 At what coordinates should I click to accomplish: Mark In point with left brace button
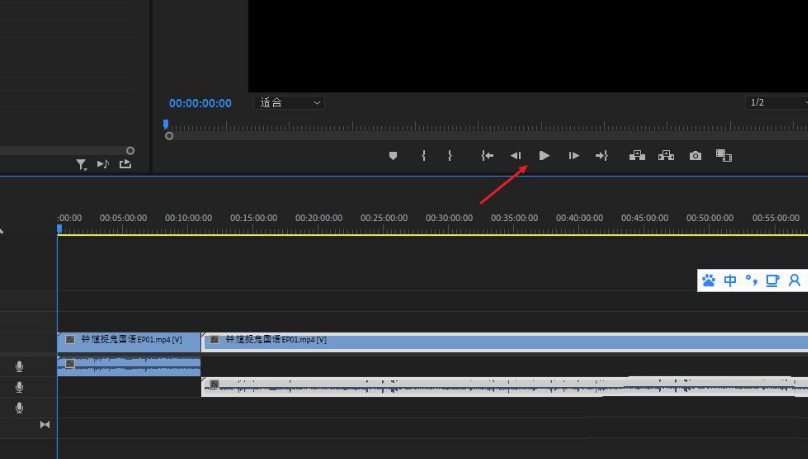tap(424, 156)
